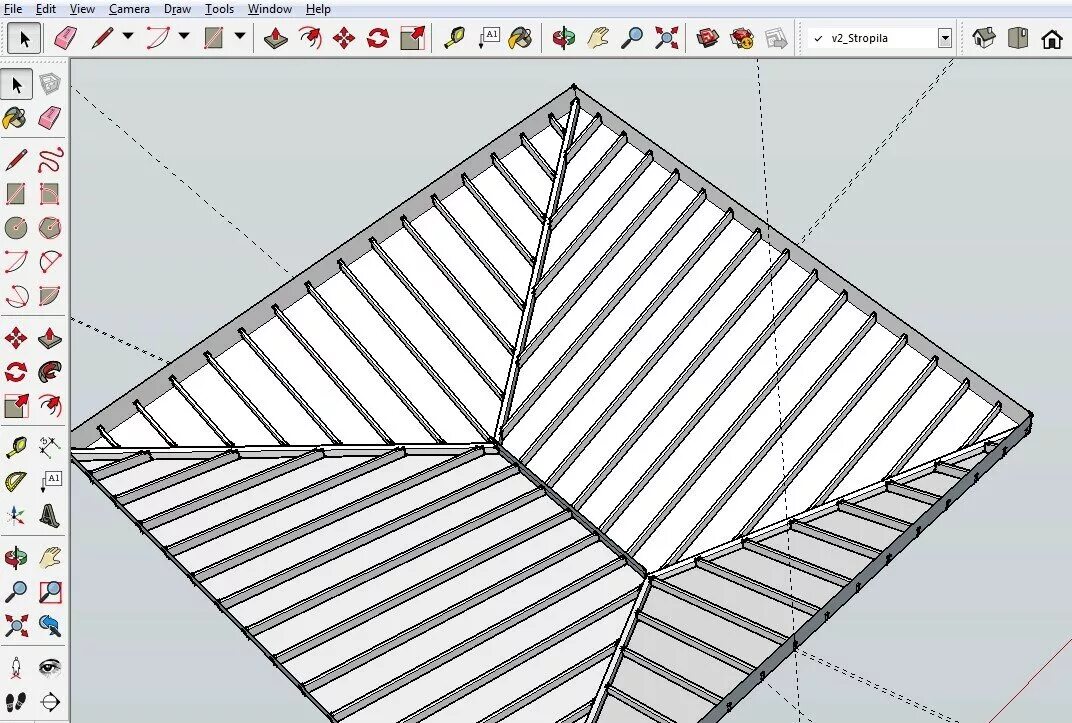Open the File menu
The width and height of the screenshot is (1072, 723).
(13, 9)
